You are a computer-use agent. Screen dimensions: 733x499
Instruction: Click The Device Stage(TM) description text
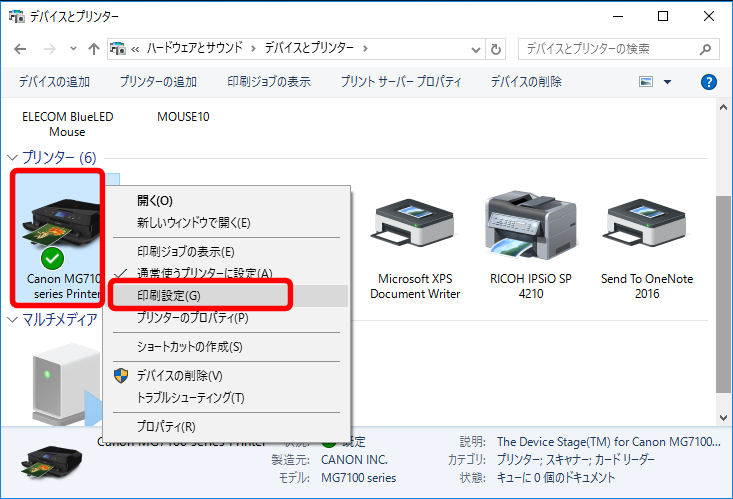pyautogui.click(x=609, y=442)
